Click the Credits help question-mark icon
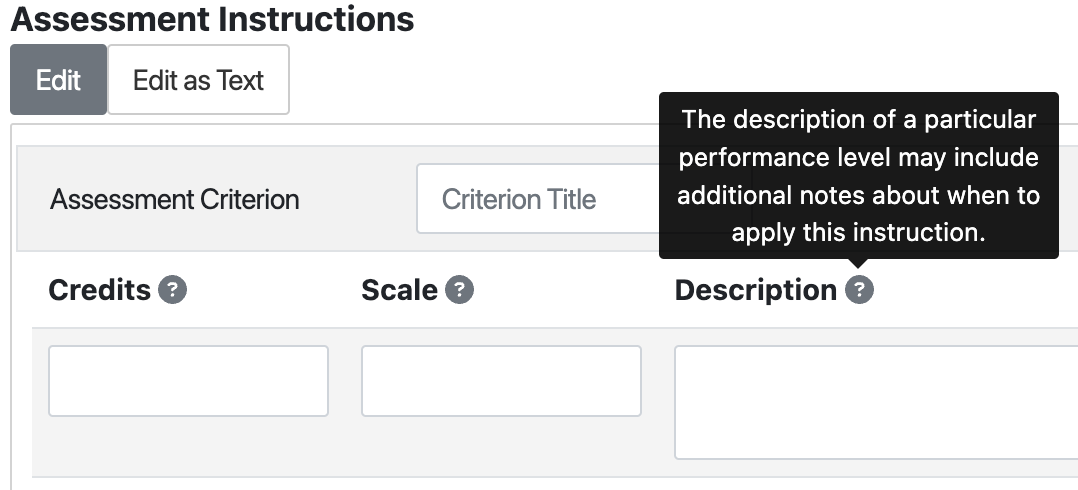 point(173,291)
